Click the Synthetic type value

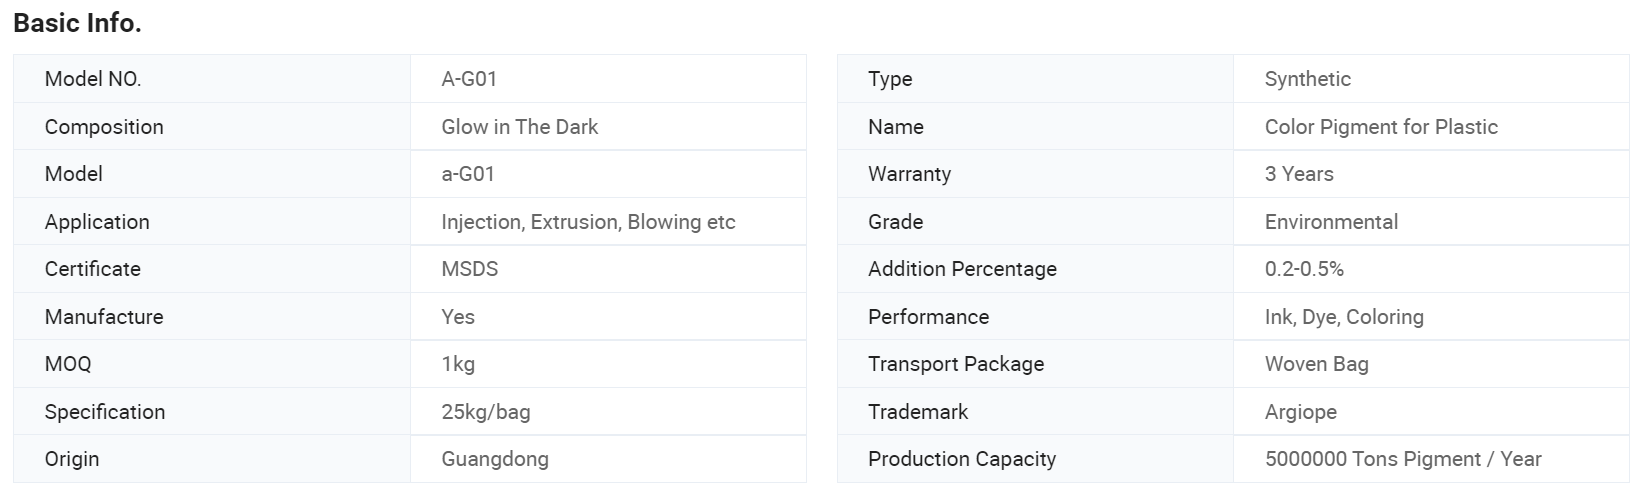(x=1307, y=79)
